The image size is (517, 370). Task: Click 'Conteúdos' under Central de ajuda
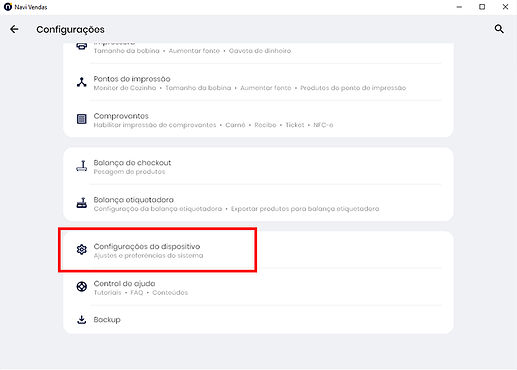click(170, 293)
